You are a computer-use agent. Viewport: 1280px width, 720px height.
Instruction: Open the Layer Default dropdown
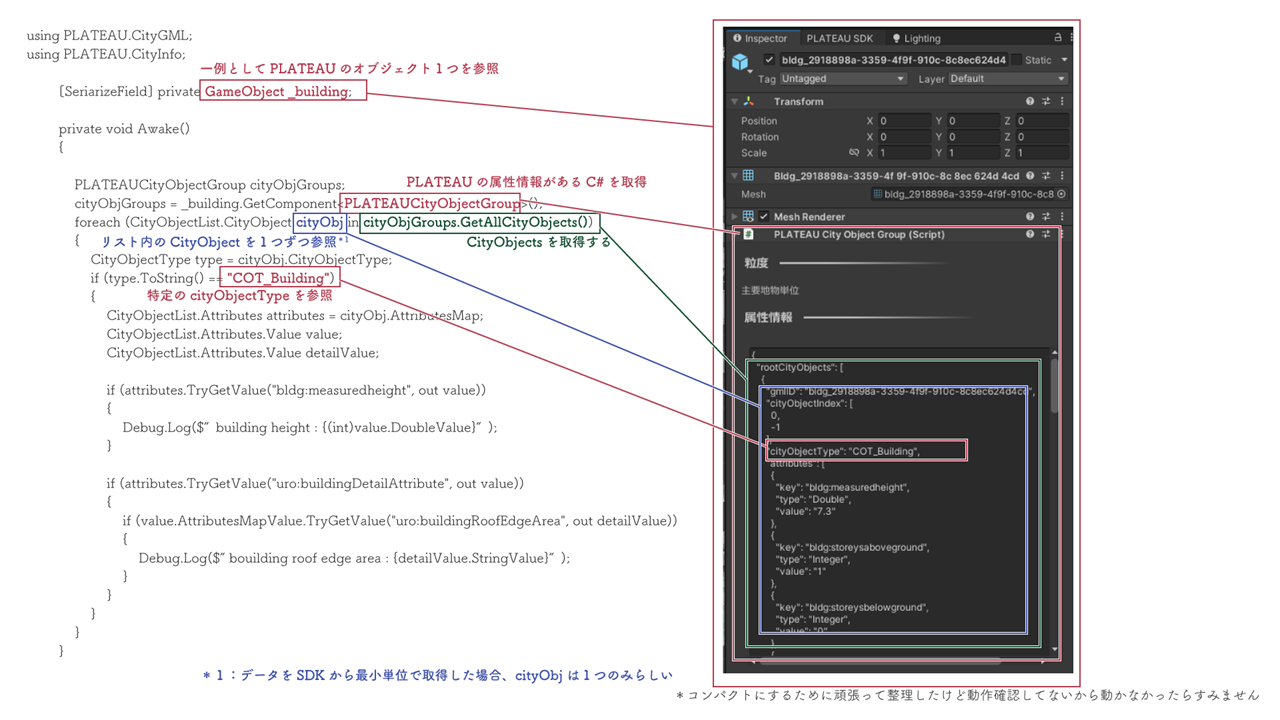tap(1007, 79)
